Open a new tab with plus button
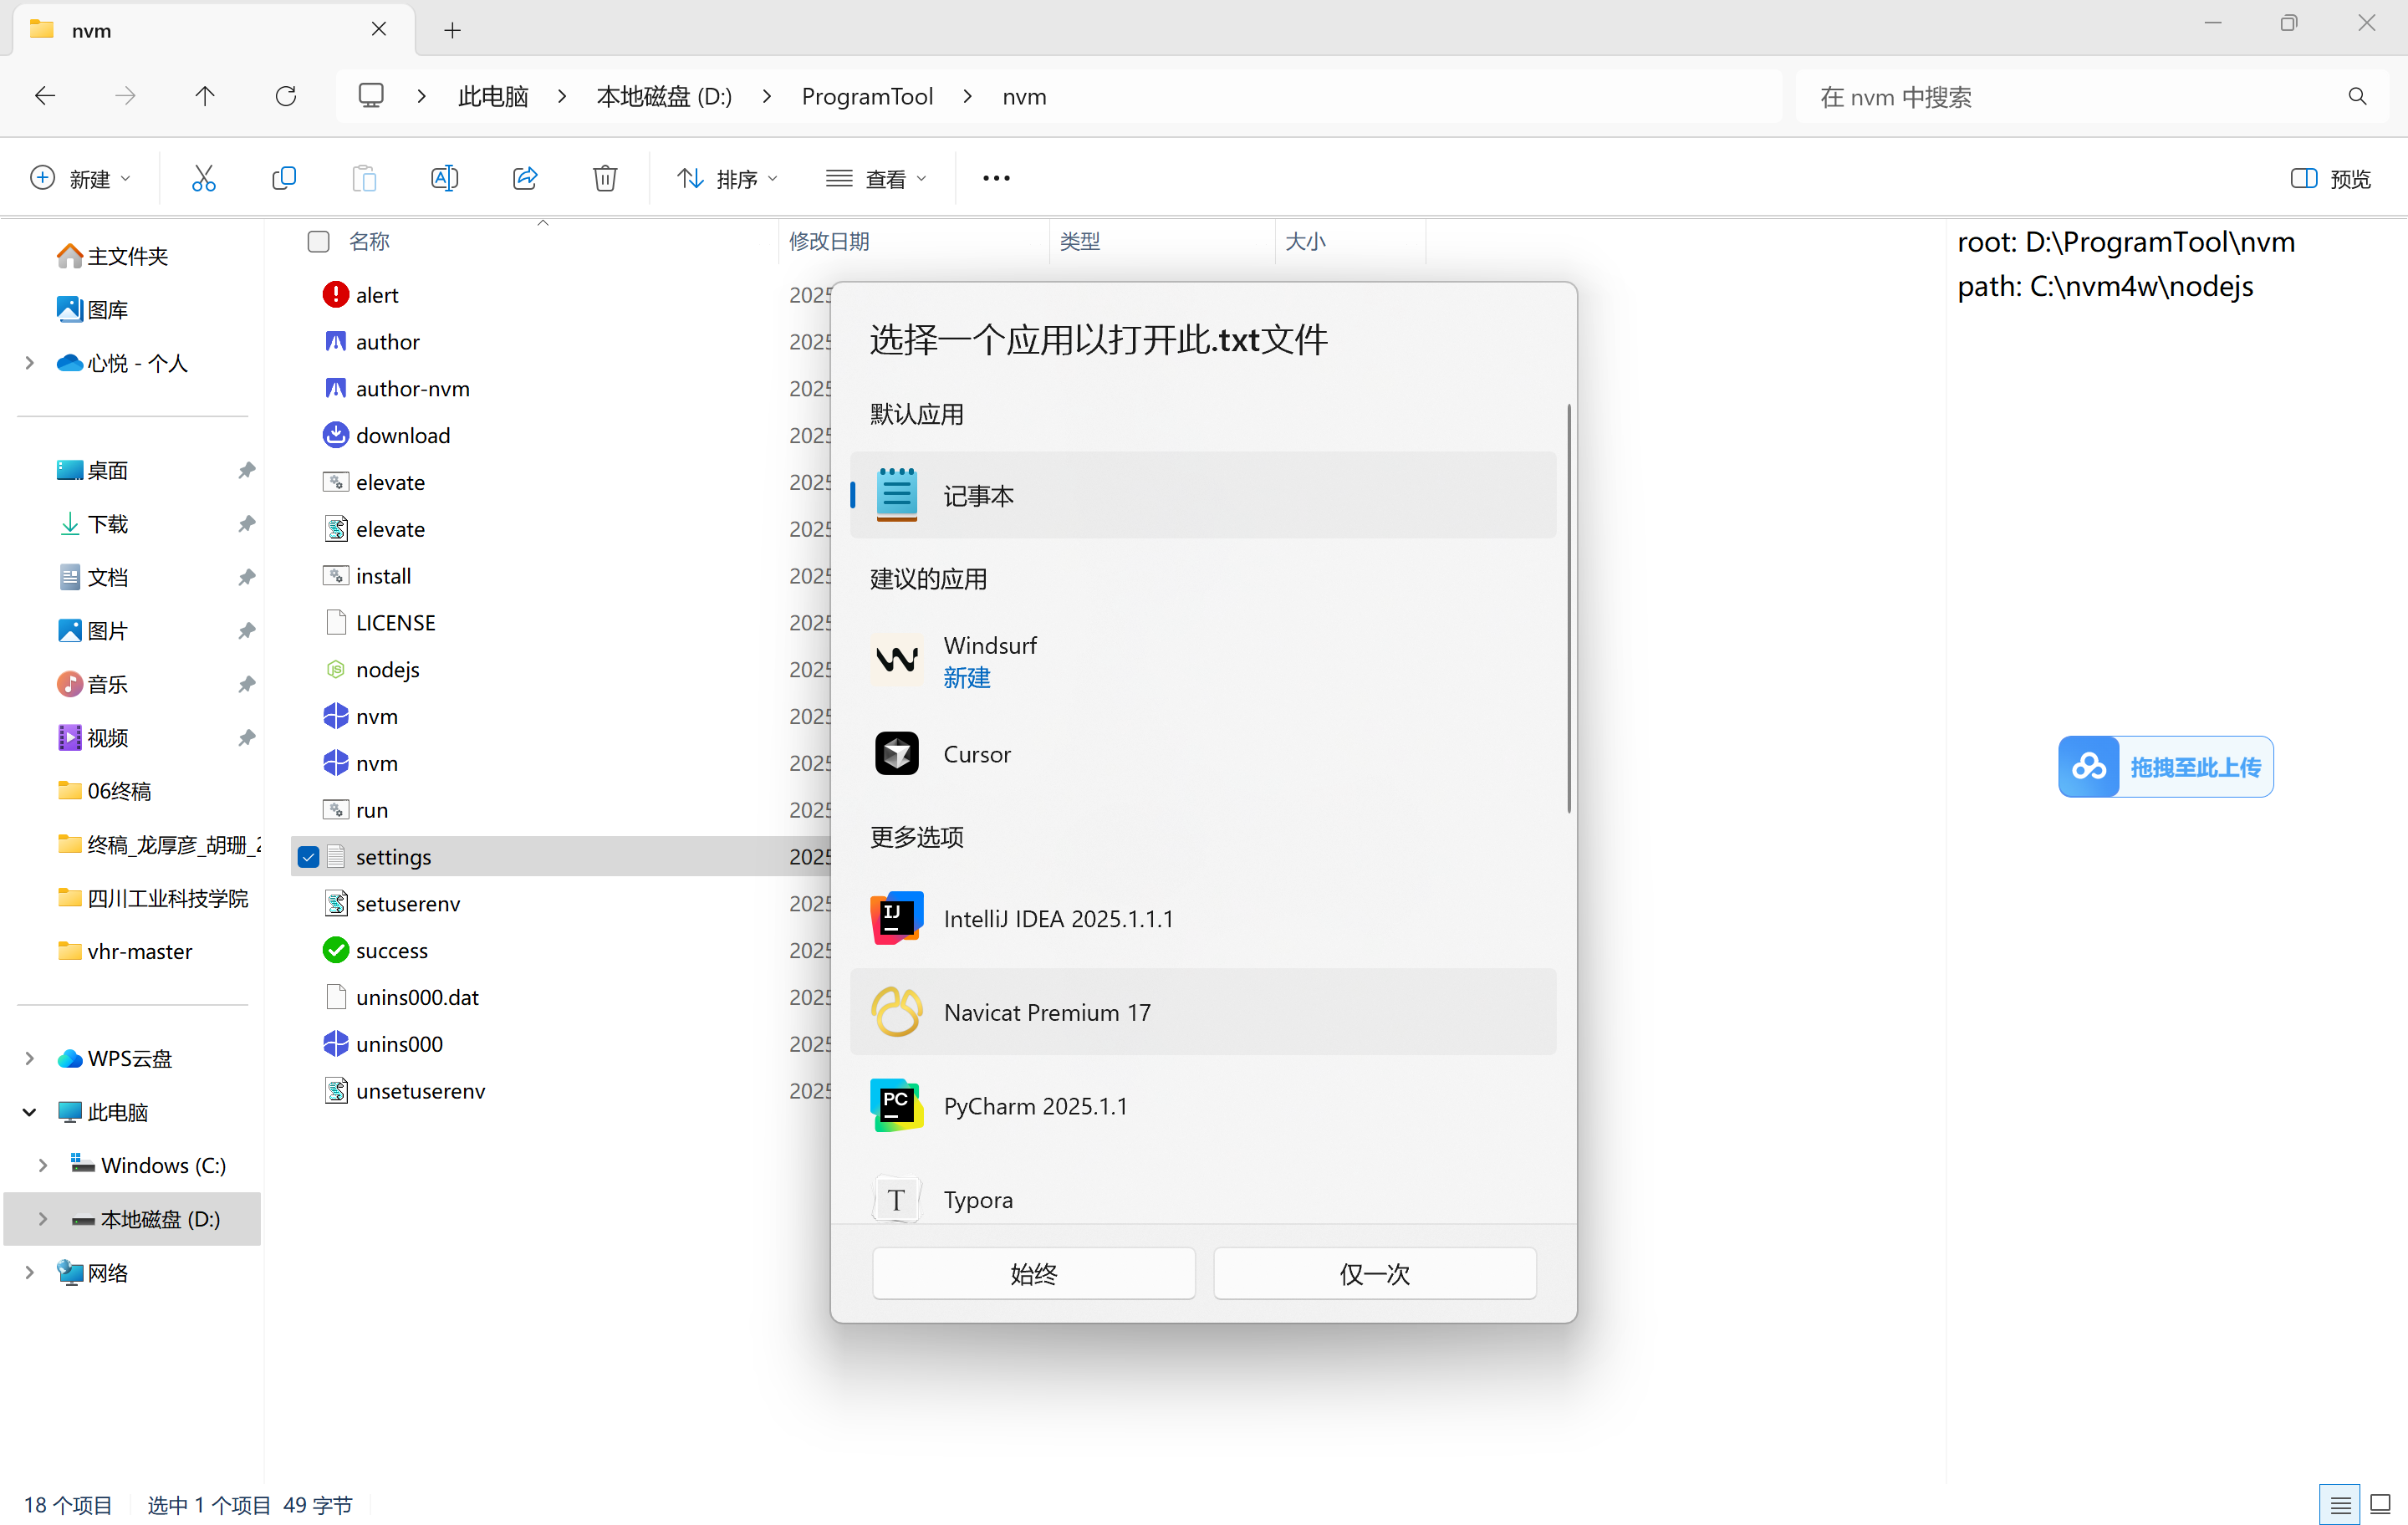The width and height of the screenshot is (2408, 1525). pyautogui.click(x=452, y=30)
